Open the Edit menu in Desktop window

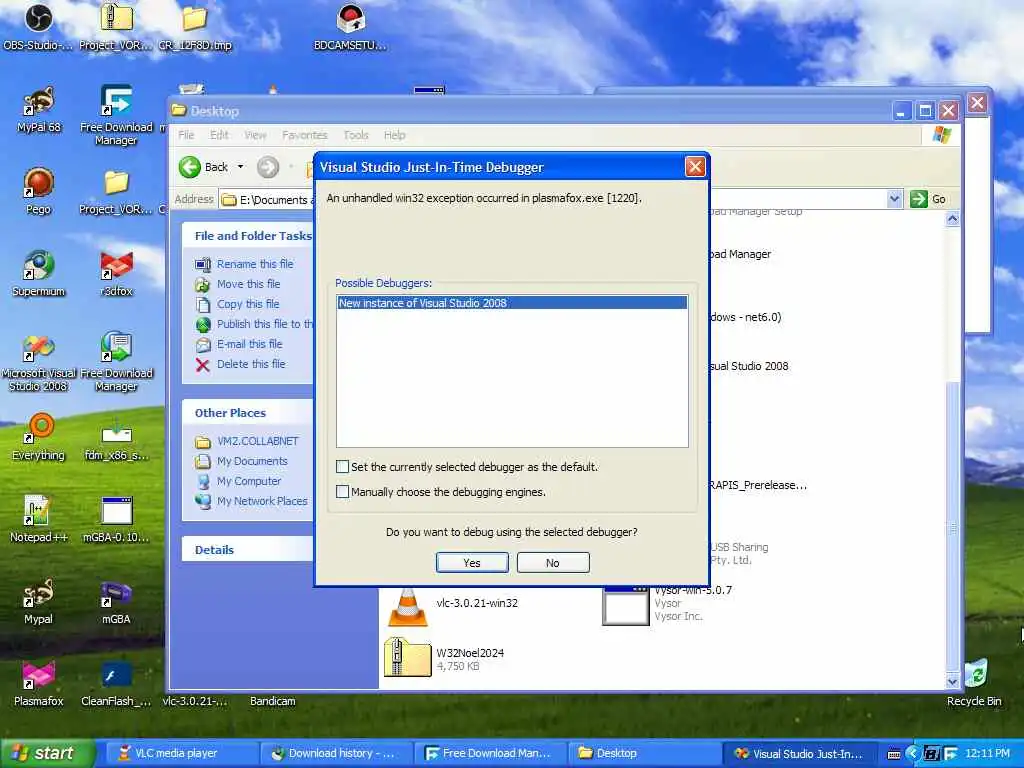coord(219,135)
